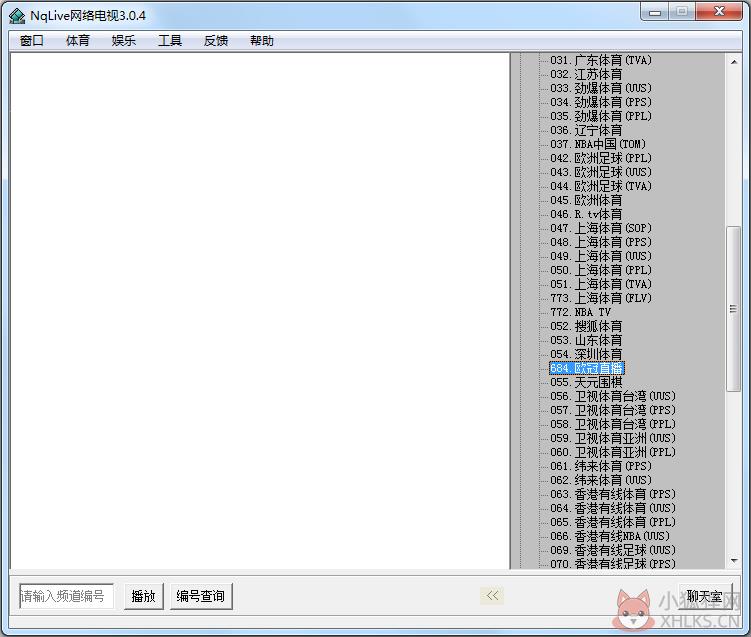Open the 帮助 menu
This screenshot has width=751, height=637.
(x=262, y=41)
